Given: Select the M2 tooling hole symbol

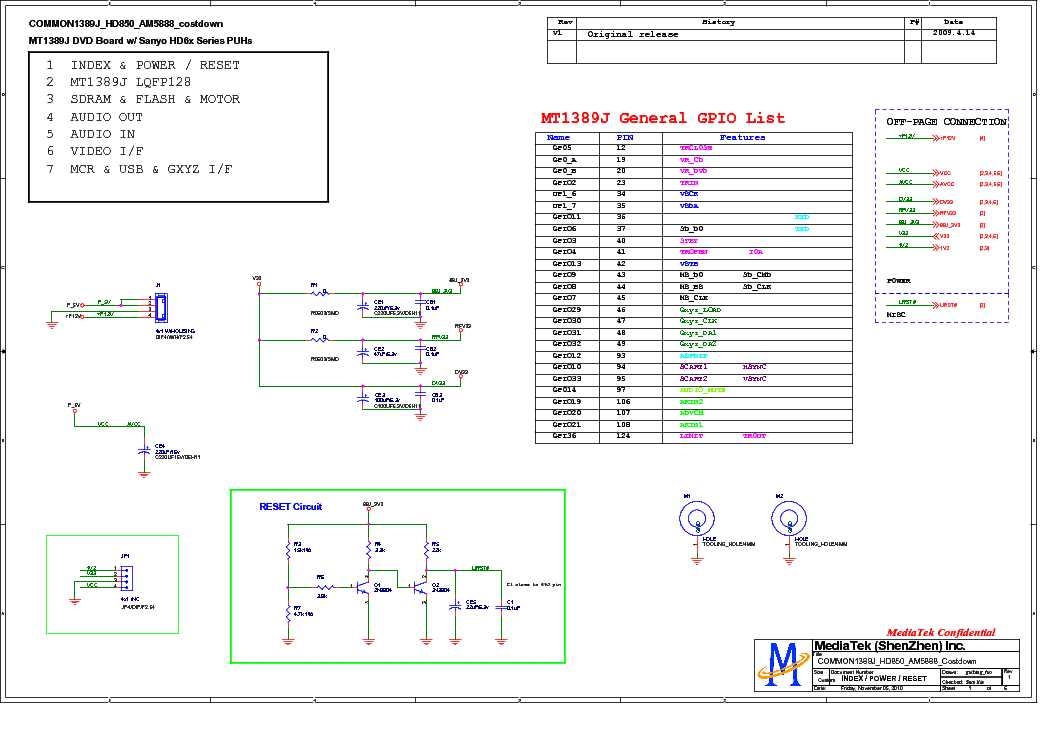Looking at the screenshot, I should pyautogui.click(x=789, y=520).
